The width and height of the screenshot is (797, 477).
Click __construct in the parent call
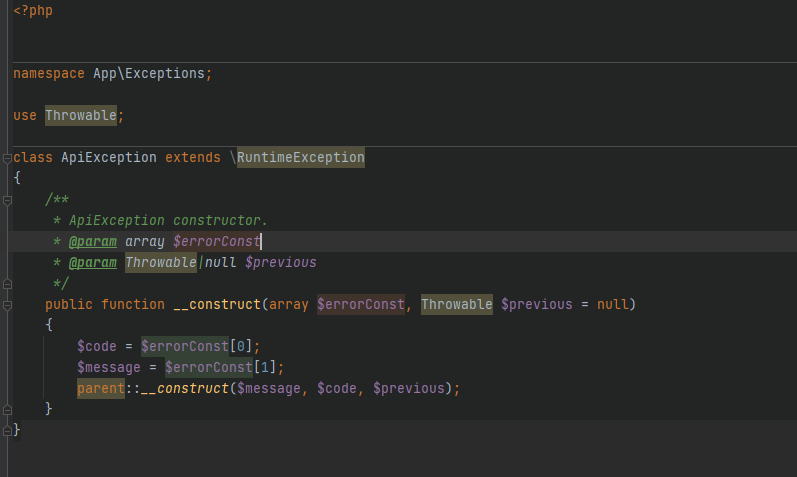185,389
